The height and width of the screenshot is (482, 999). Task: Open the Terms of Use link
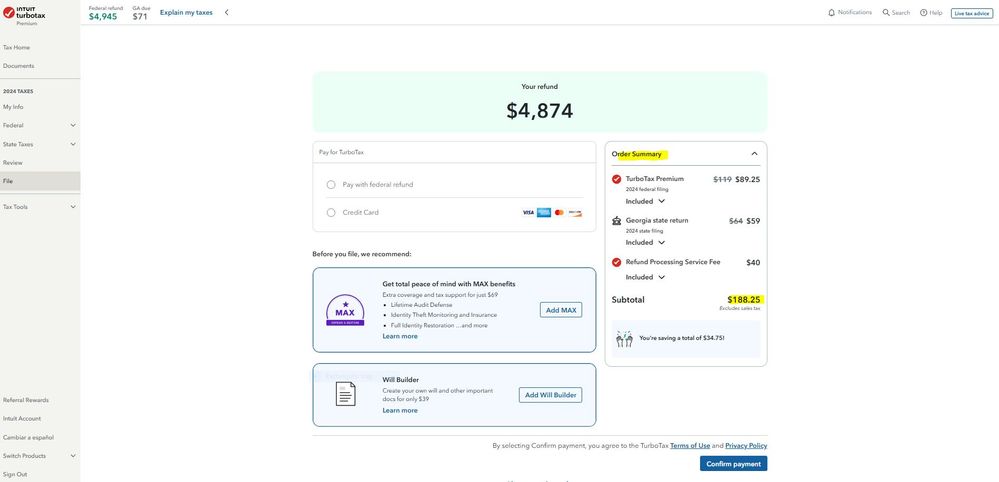point(690,446)
